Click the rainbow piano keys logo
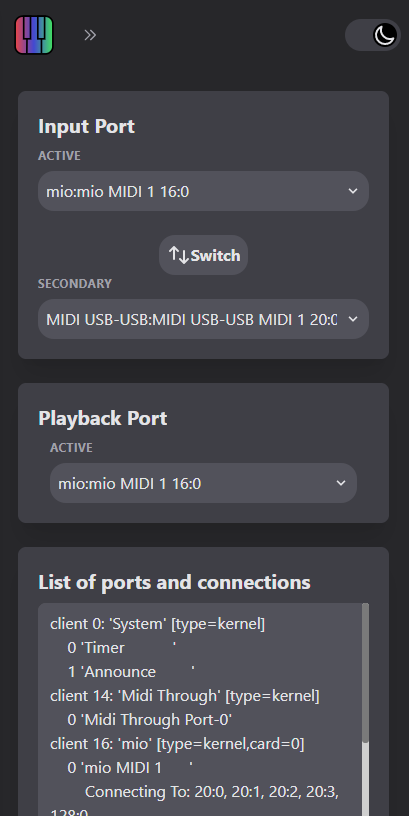Screen dimensions: 409x816 click(x=34, y=35)
